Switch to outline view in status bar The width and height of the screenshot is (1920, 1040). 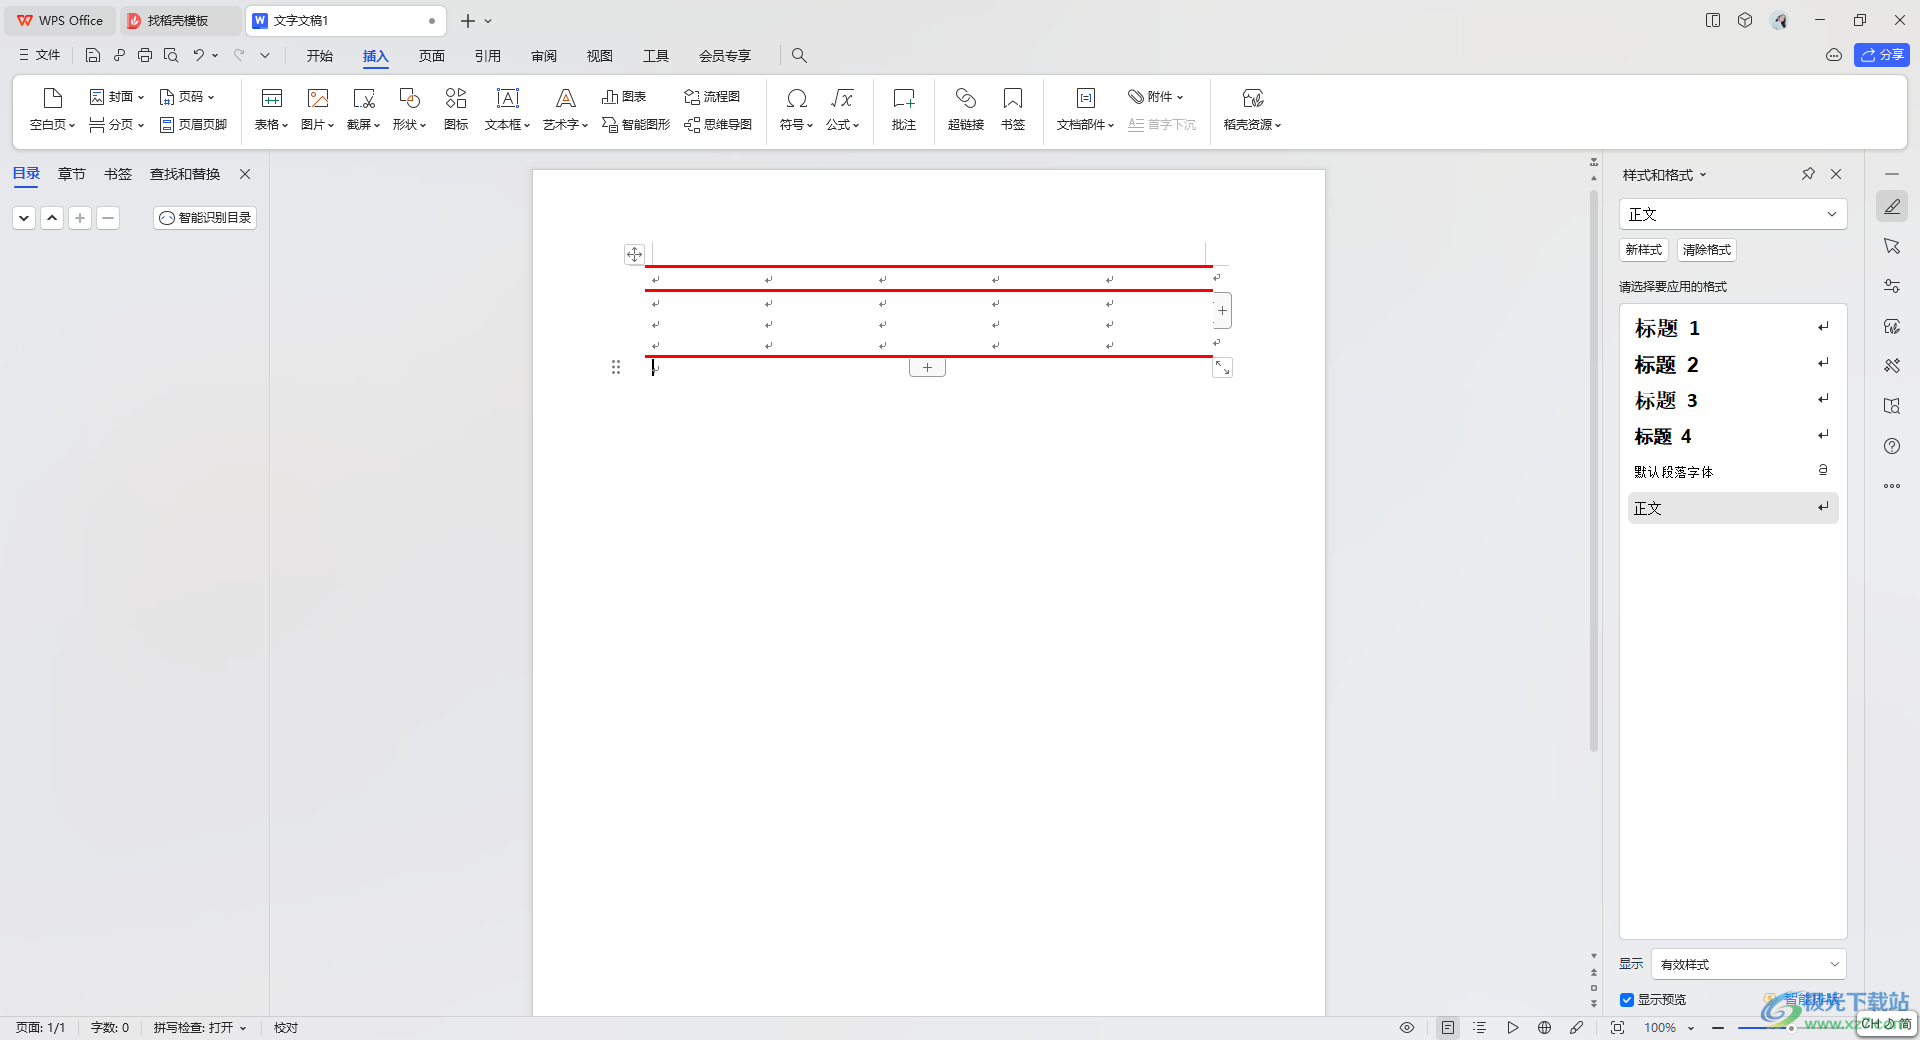coord(1480,1027)
